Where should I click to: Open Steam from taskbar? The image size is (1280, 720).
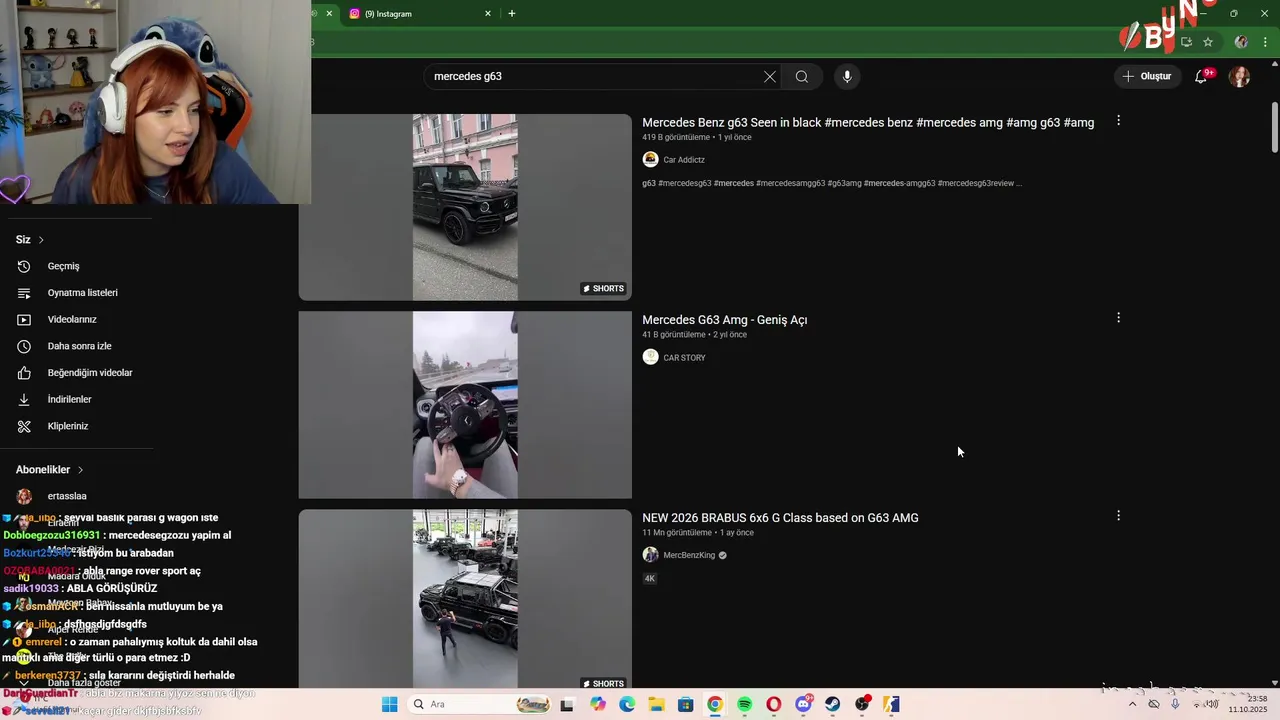pos(832,705)
